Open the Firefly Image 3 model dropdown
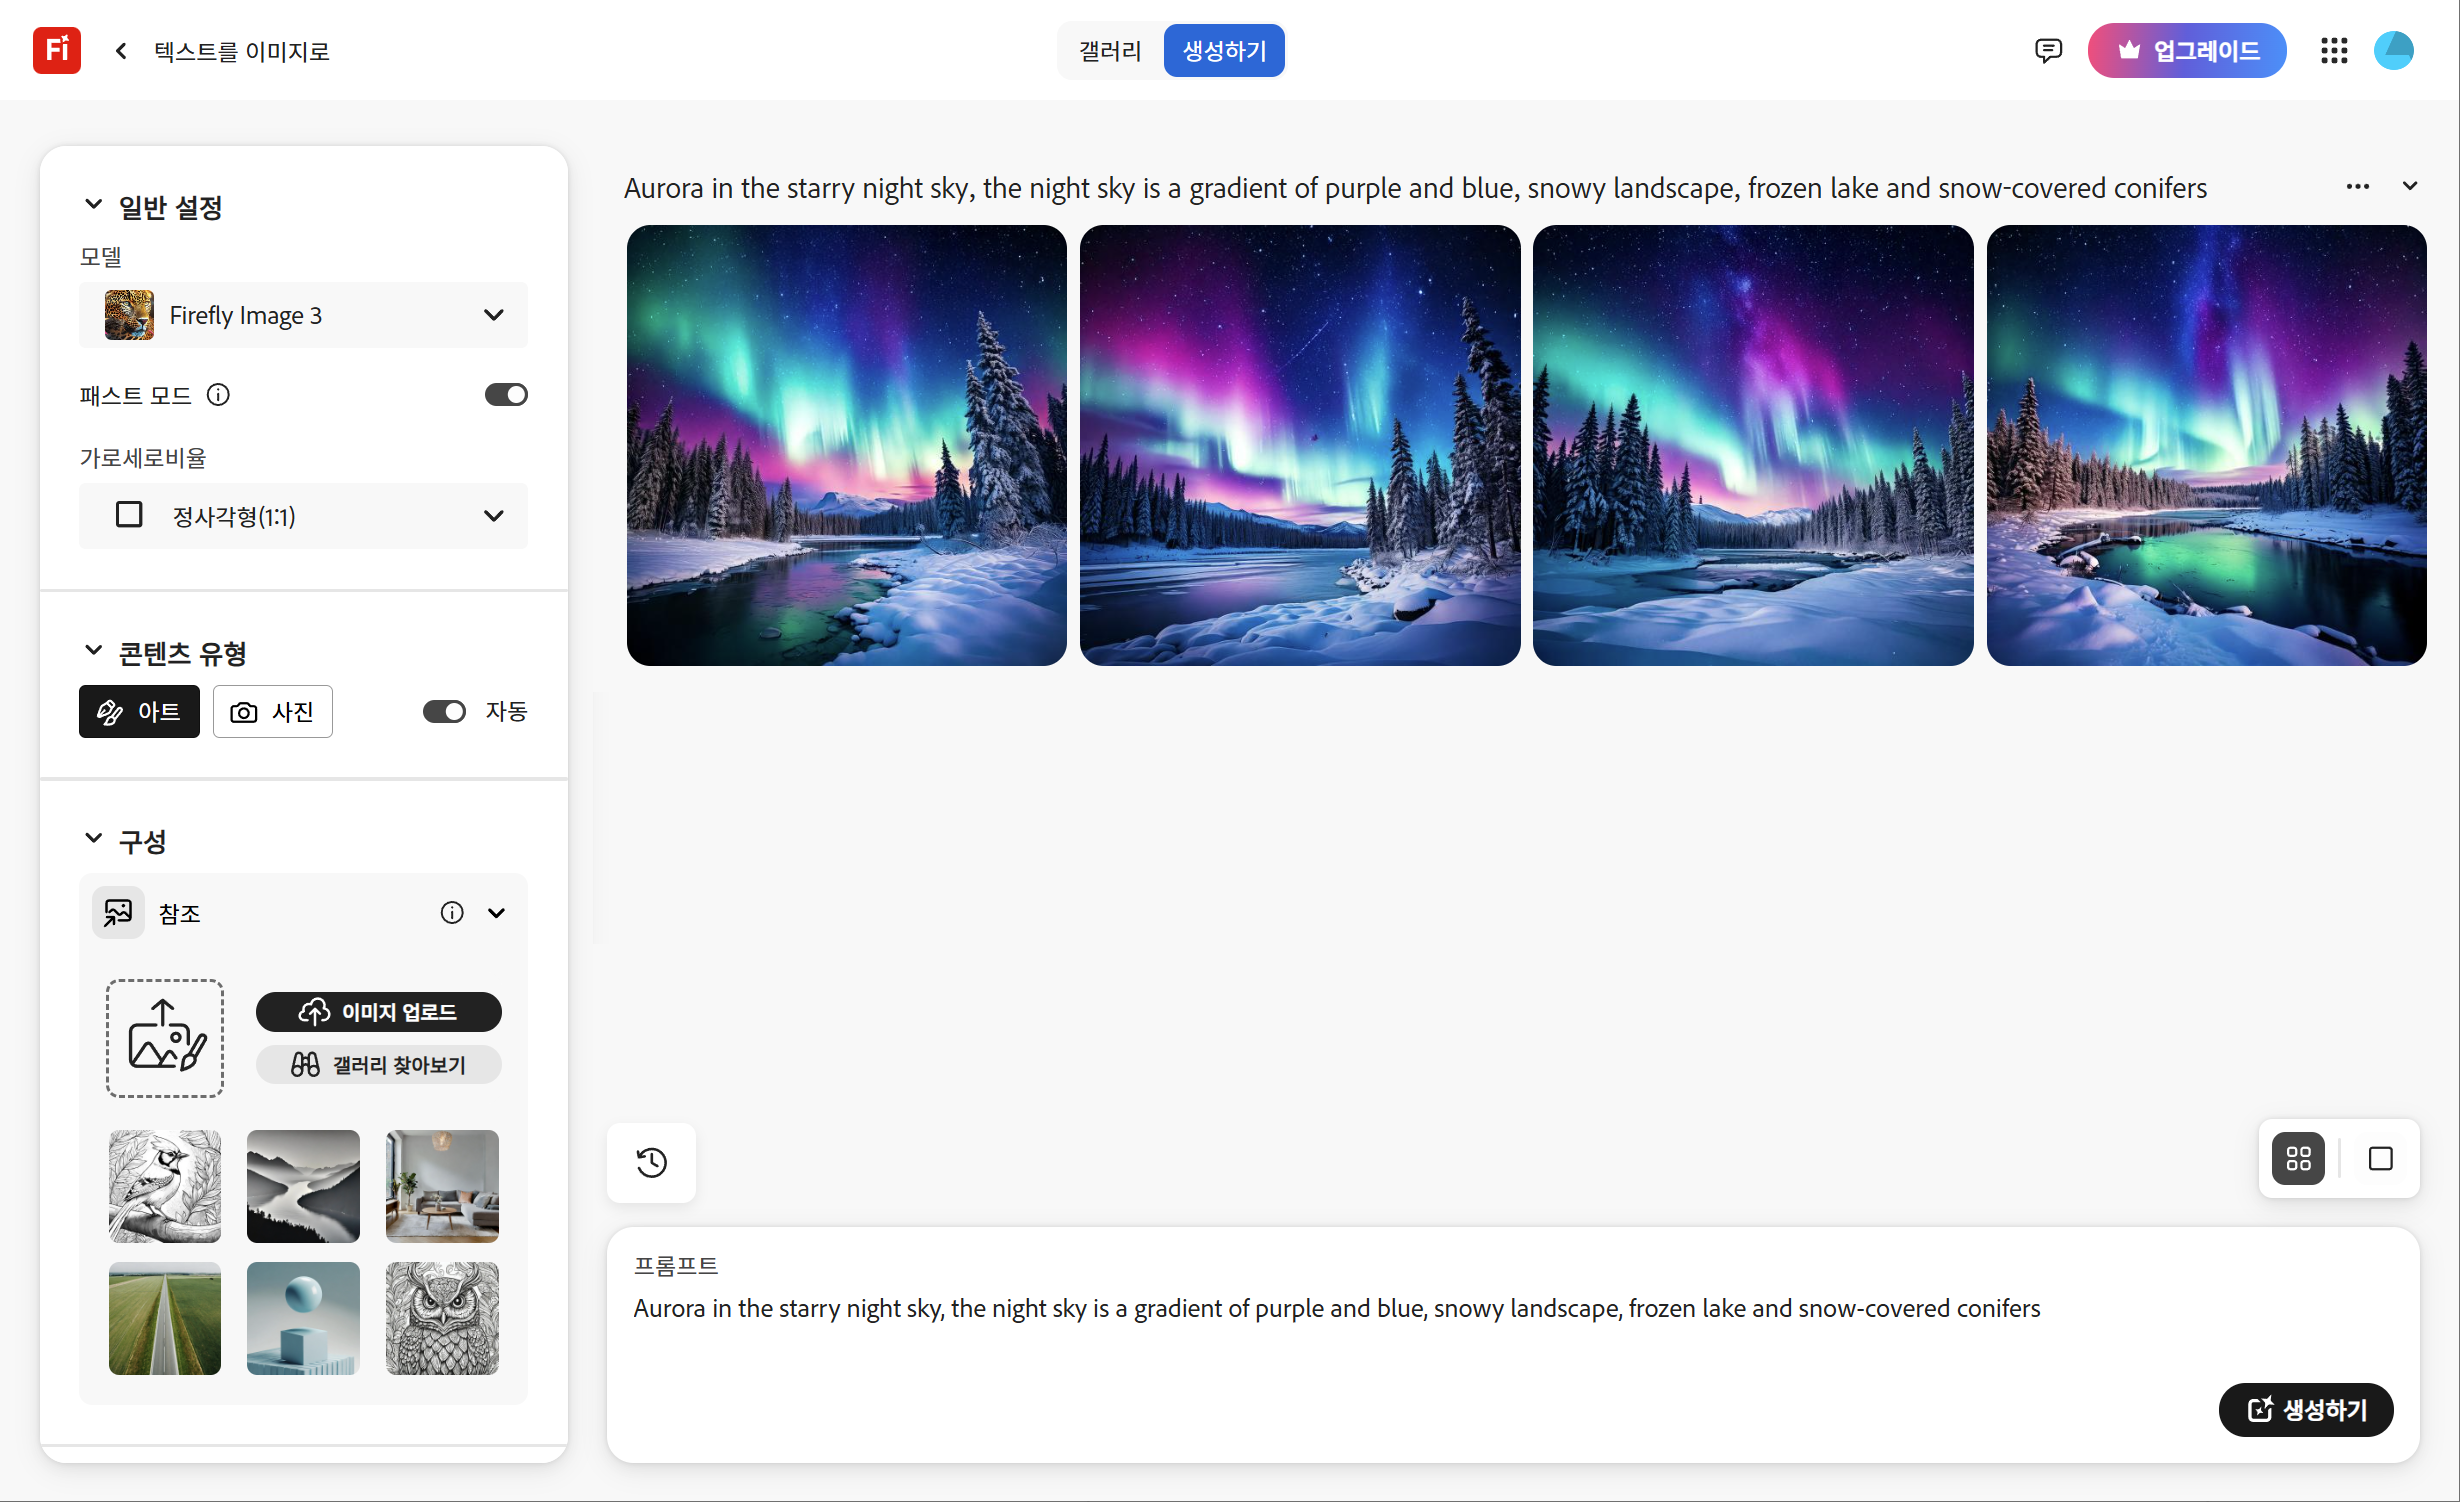 coord(303,315)
